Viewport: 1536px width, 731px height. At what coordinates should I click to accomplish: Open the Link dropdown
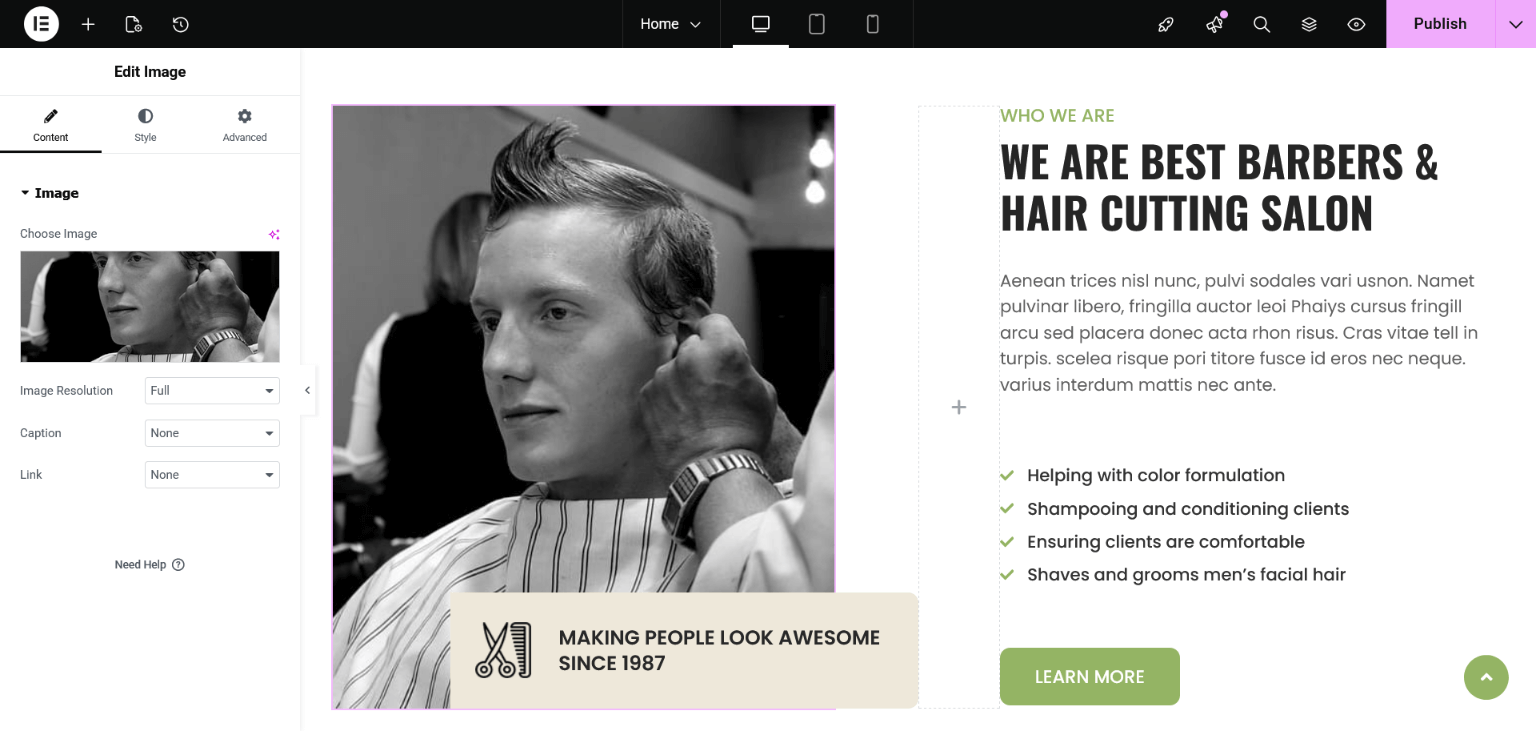212,475
